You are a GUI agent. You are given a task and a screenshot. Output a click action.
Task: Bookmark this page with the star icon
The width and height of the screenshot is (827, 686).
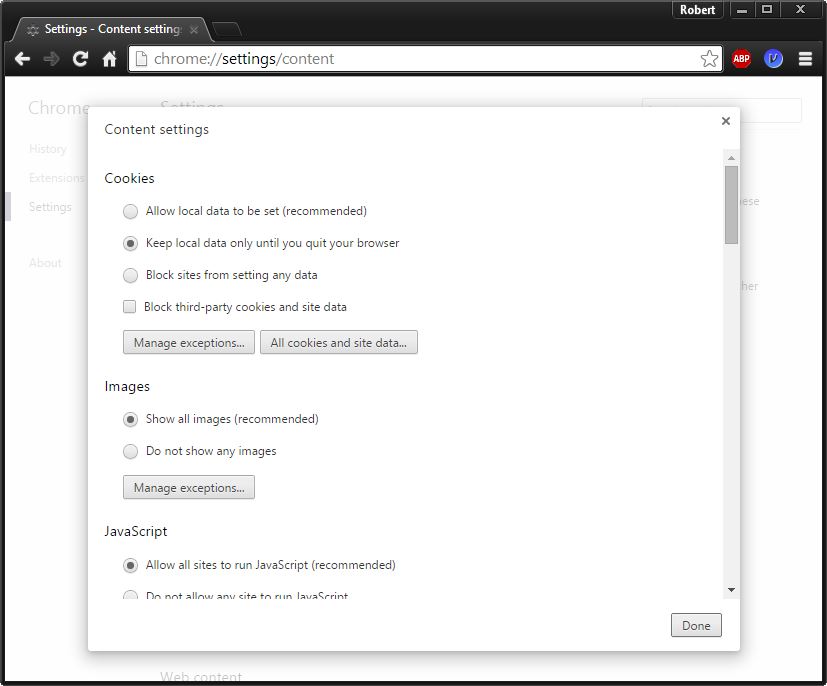pyautogui.click(x=709, y=59)
